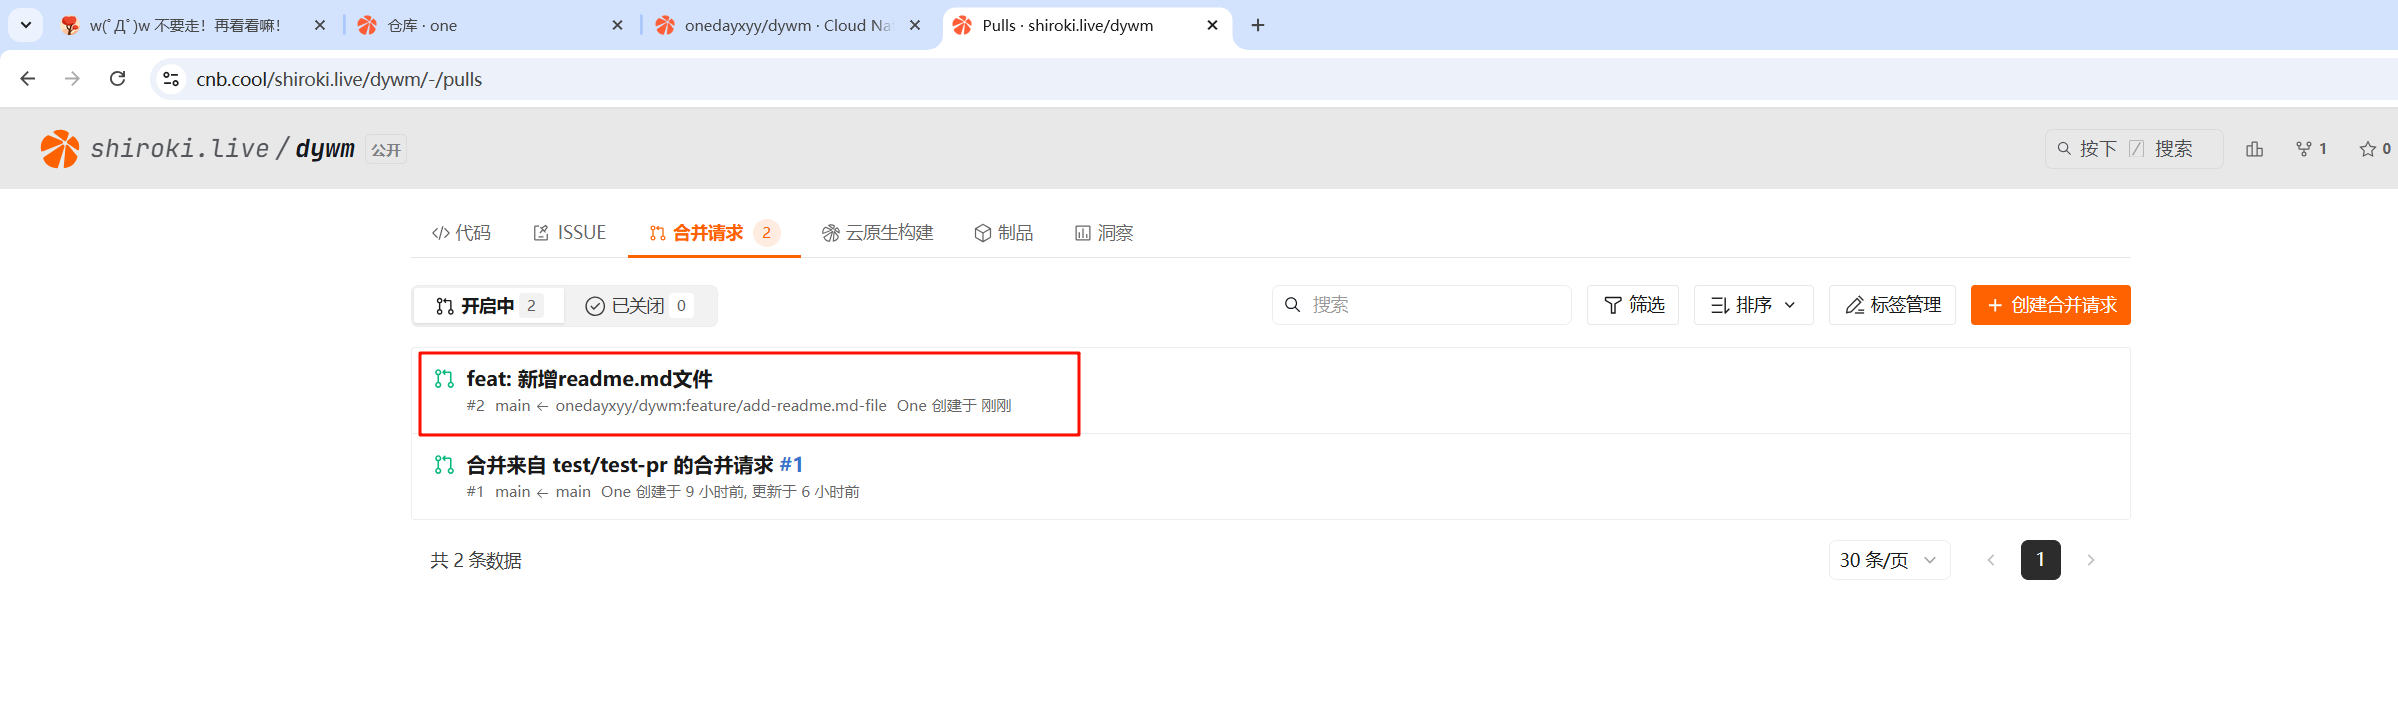Image resolution: width=2398 pixels, height=706 pixels.
Task: Open the 标签管理 label management button
Action: point(1892,305)
